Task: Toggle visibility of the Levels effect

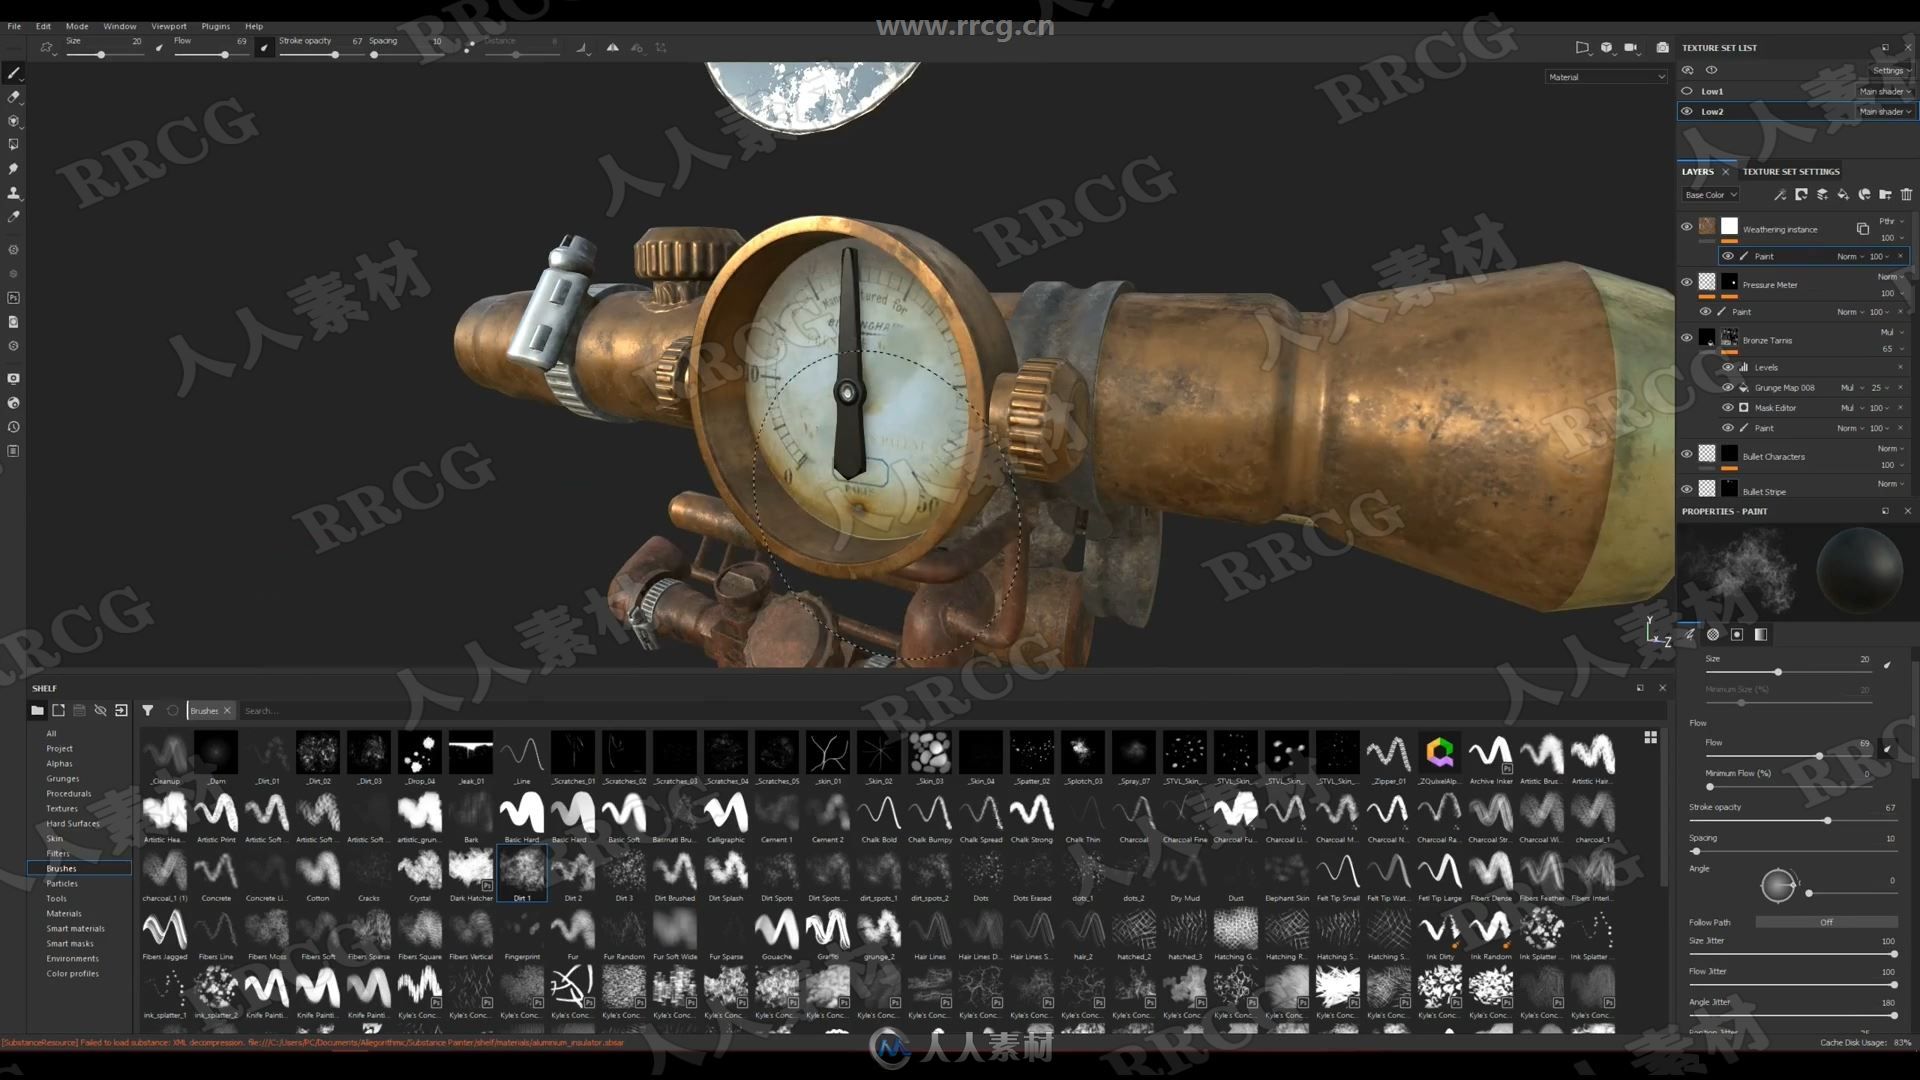Action: [1728, 367]
